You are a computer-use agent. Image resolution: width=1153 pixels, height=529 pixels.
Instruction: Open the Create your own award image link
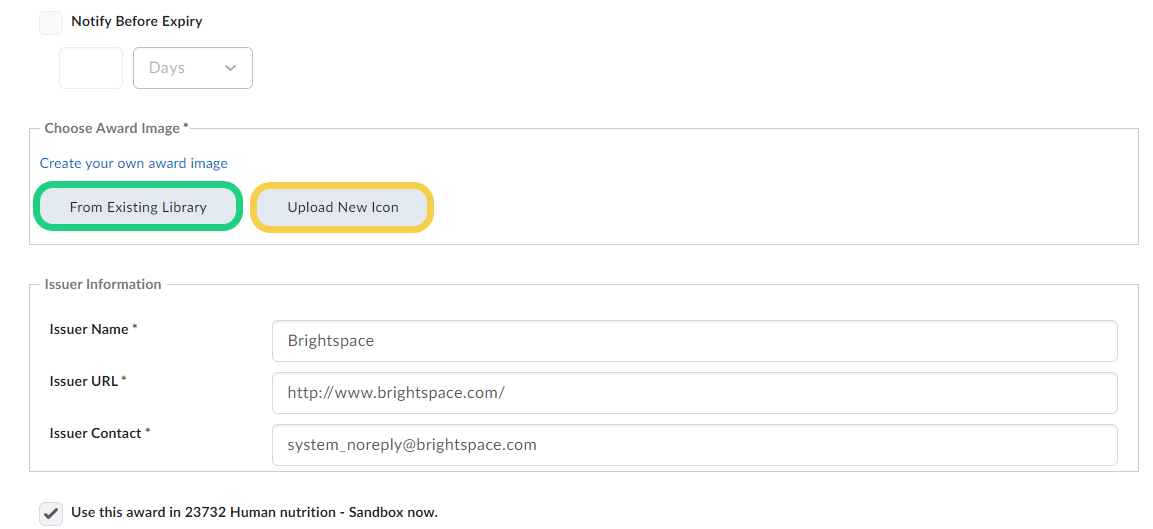(134, 163)
